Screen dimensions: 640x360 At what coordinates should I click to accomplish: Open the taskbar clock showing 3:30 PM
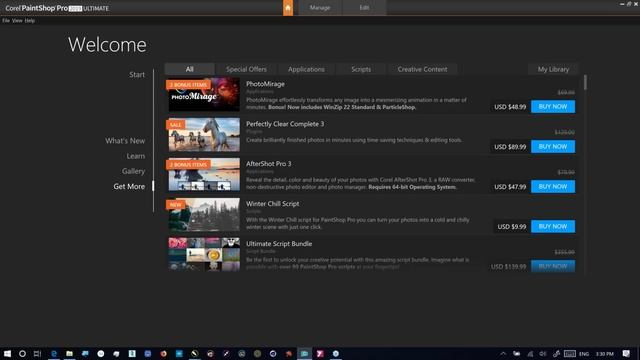[604, 354]
